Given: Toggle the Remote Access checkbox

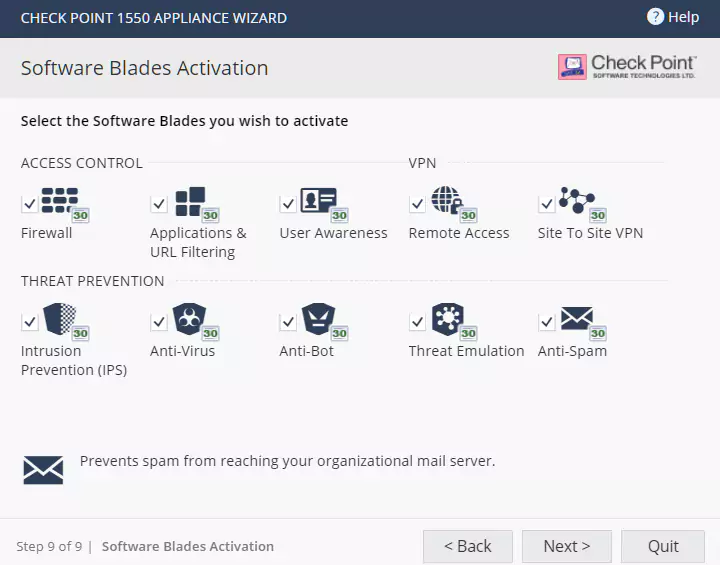Looking at the screenshot, I should (417, 204).
